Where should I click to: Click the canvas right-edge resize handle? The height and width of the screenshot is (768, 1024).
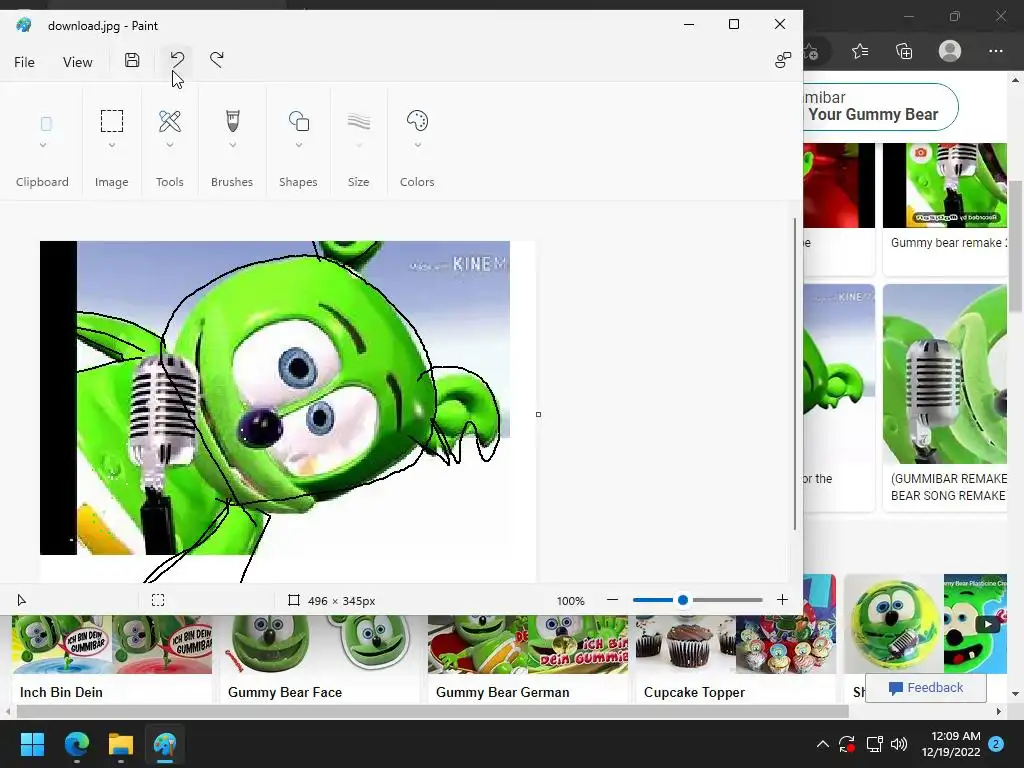pos(538,414)
